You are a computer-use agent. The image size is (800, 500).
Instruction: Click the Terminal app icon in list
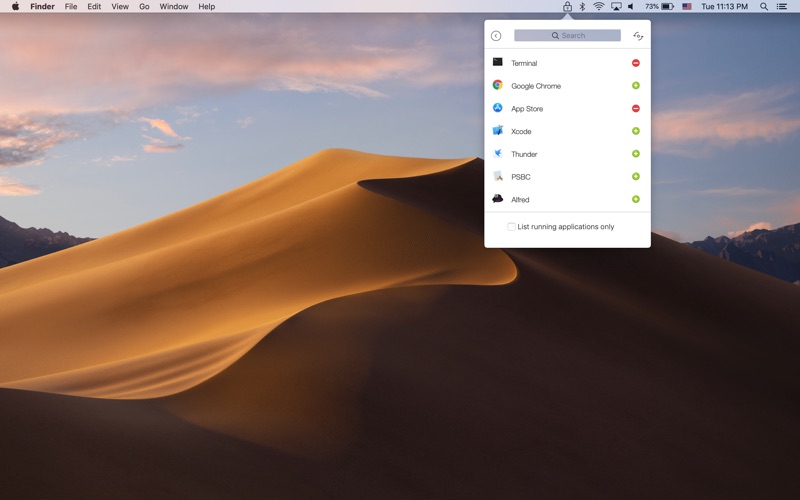pos(497,62)
